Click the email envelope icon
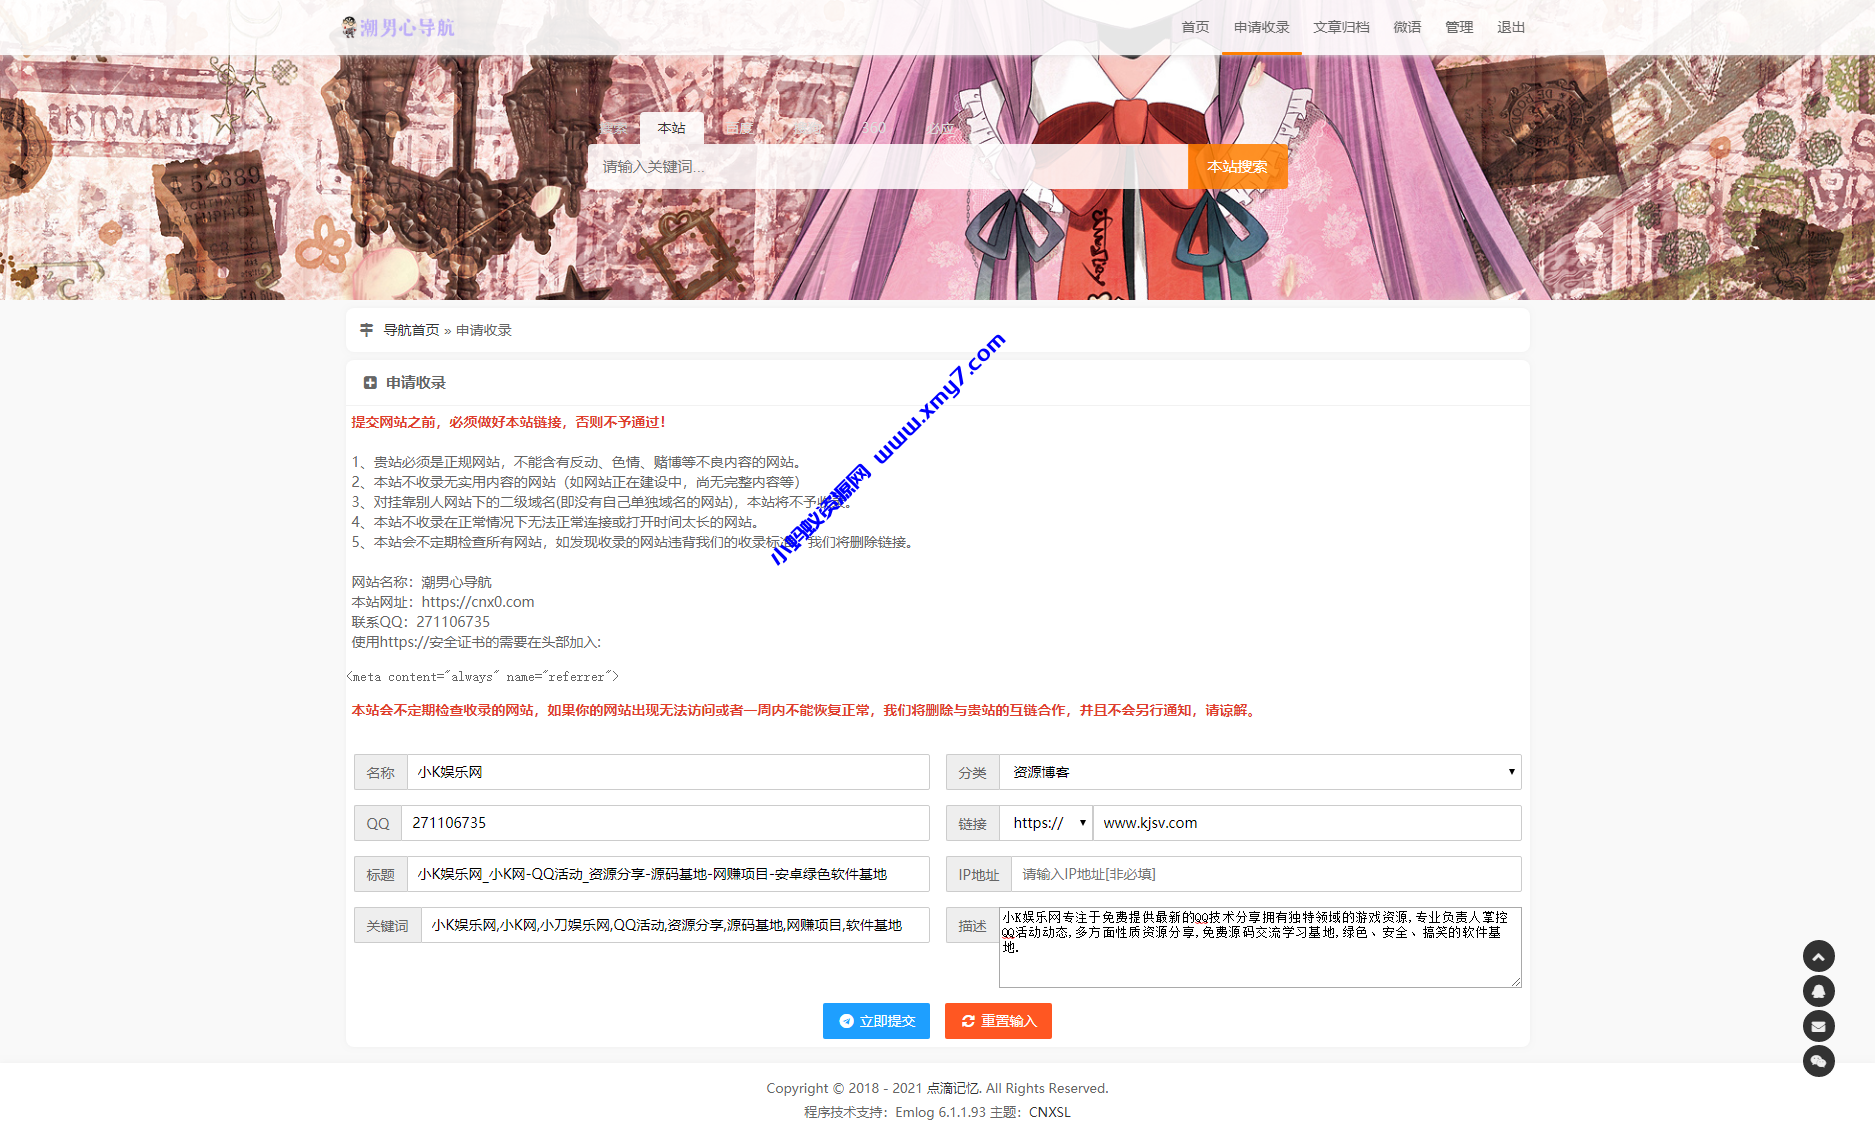 [1819, 1026]
